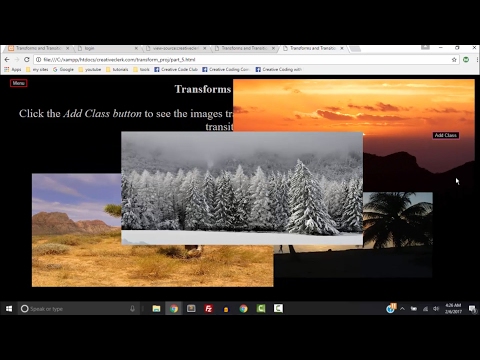Close the view-source tab
Screen dimensions: 480x360
(x=205, y=48)
